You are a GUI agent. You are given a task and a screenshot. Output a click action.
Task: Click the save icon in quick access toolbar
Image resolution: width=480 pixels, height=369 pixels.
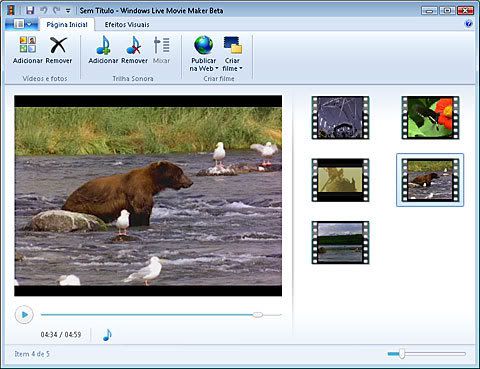pos(30,10)
